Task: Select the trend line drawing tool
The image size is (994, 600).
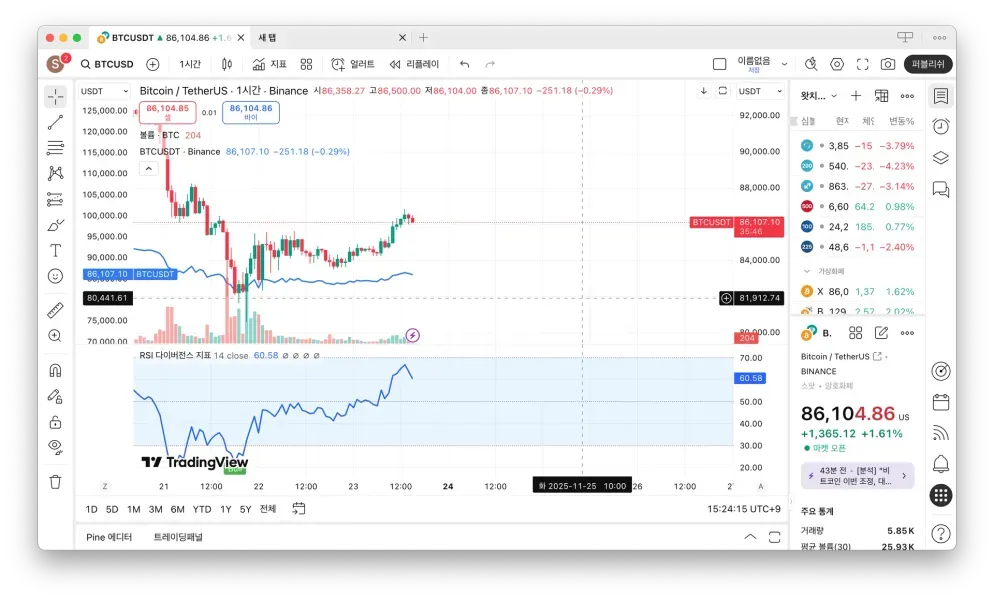Action: [x=56, y=122]
